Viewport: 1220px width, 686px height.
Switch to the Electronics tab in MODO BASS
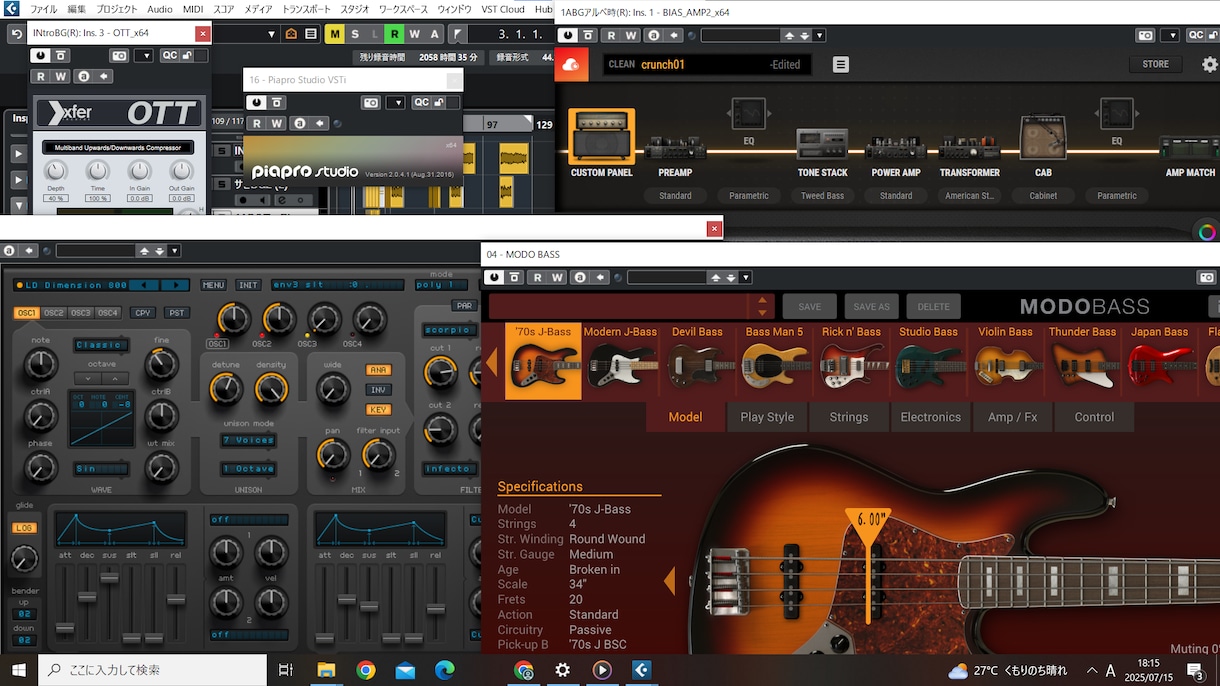coord(930,417)
